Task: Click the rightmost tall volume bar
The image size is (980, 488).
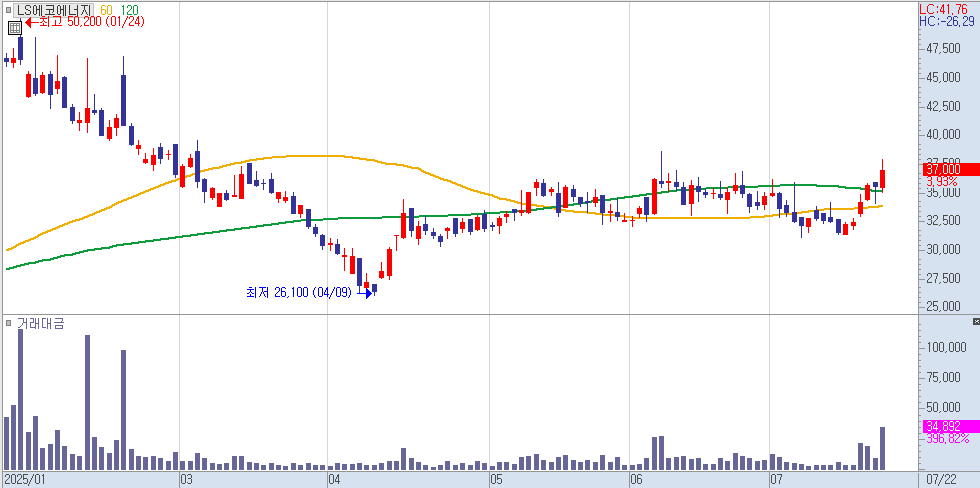Action: (882, 449)
